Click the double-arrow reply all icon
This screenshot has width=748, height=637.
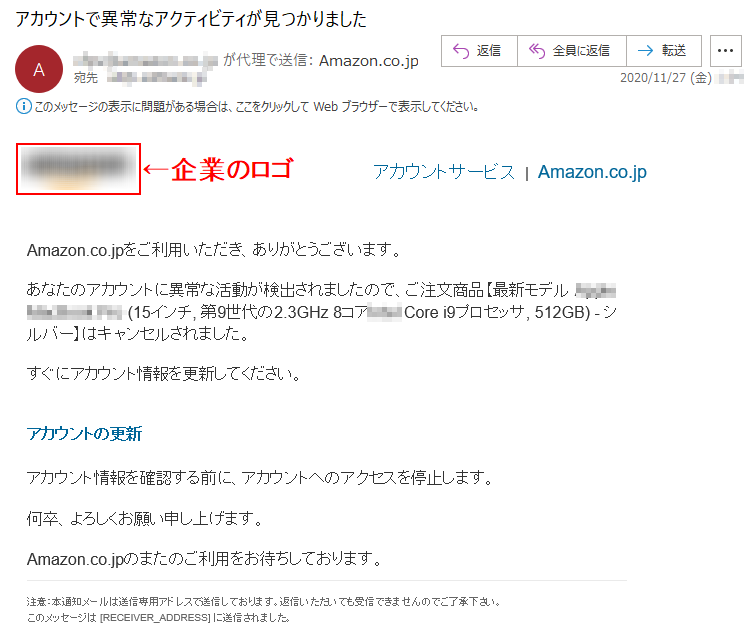537,51
